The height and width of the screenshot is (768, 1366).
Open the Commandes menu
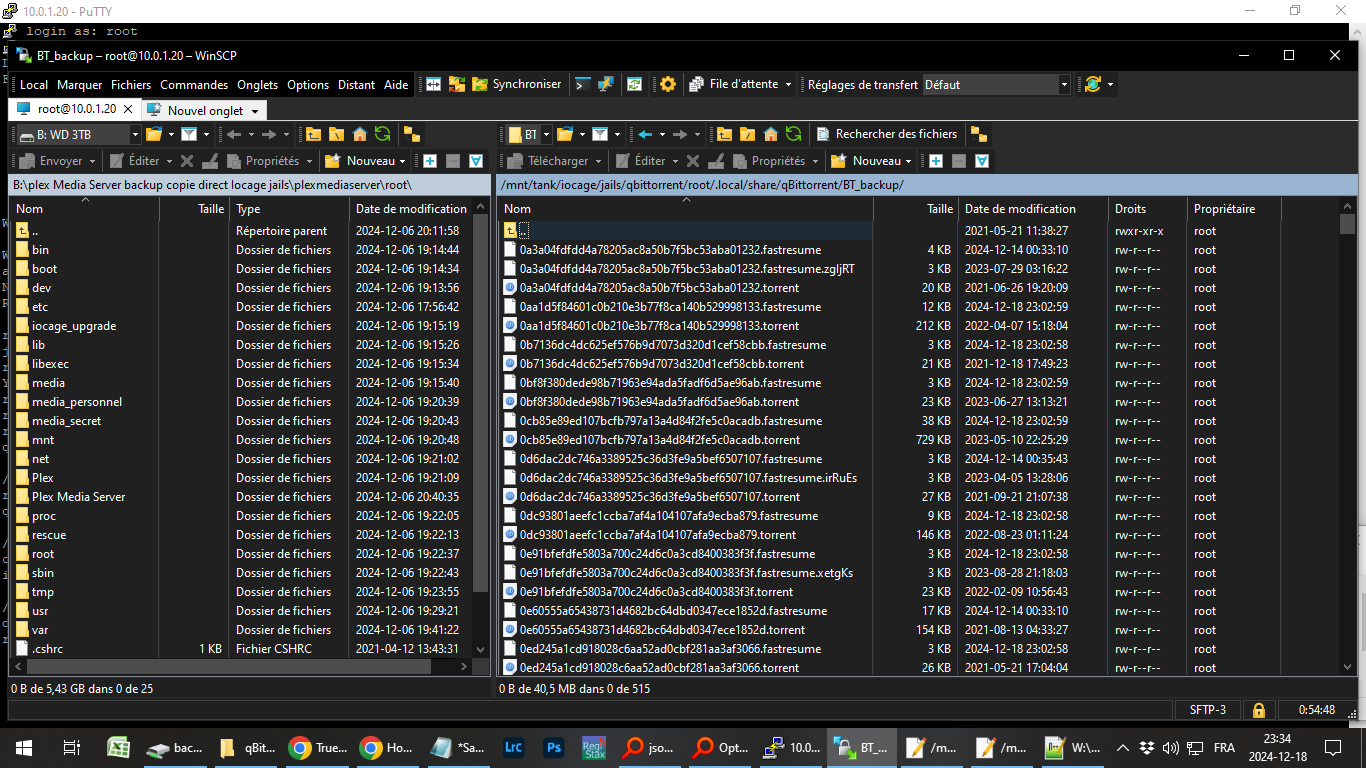[x=194, y=85]
